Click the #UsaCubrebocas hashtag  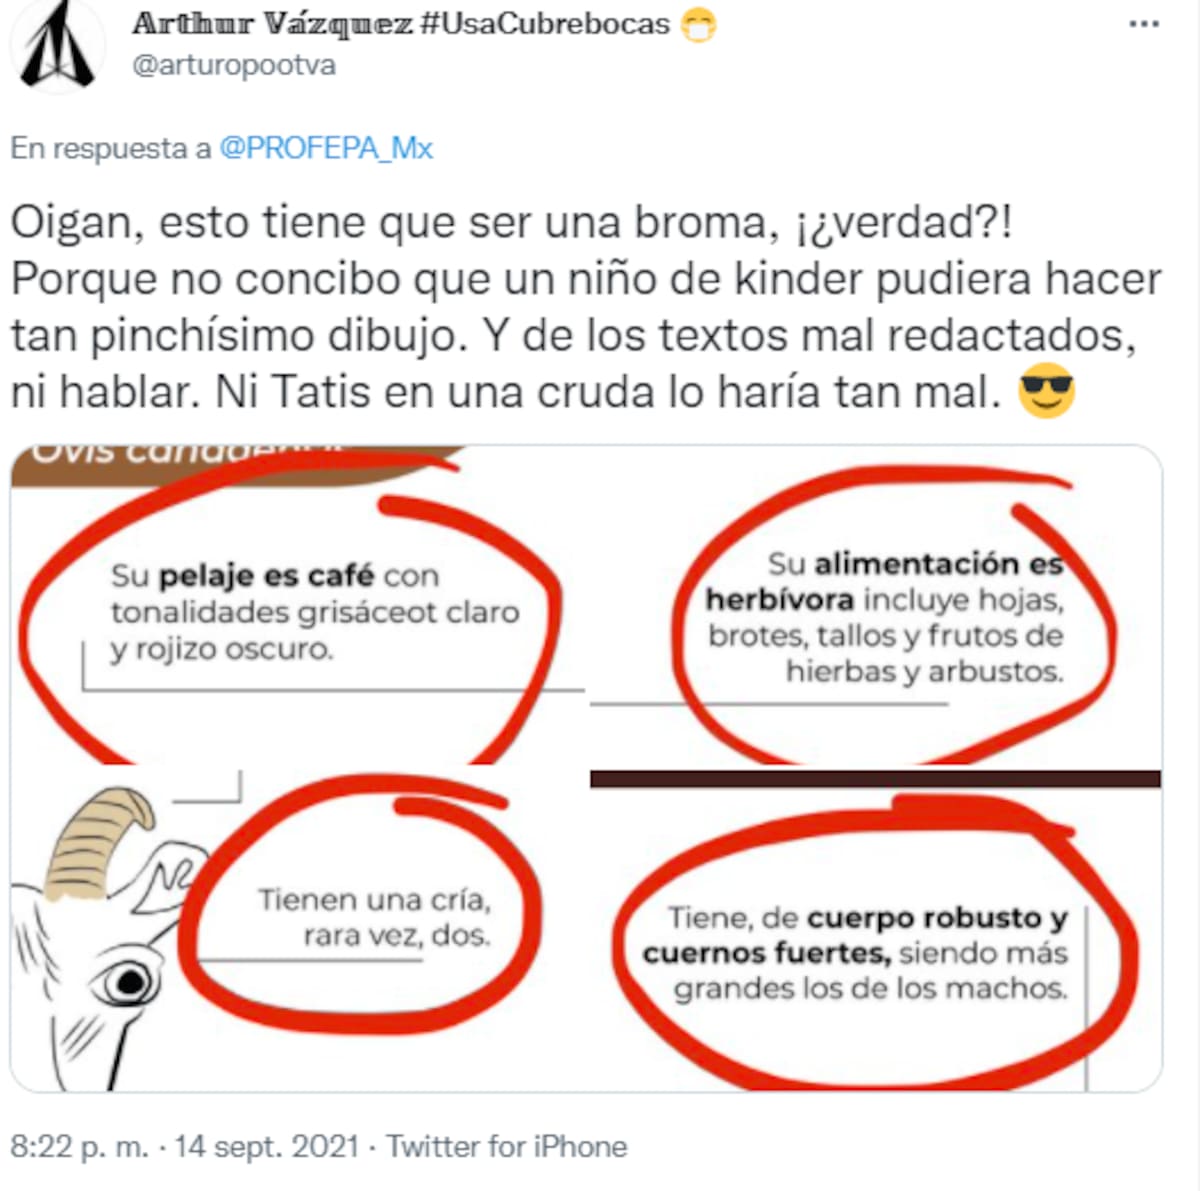(x=545, y=23)
